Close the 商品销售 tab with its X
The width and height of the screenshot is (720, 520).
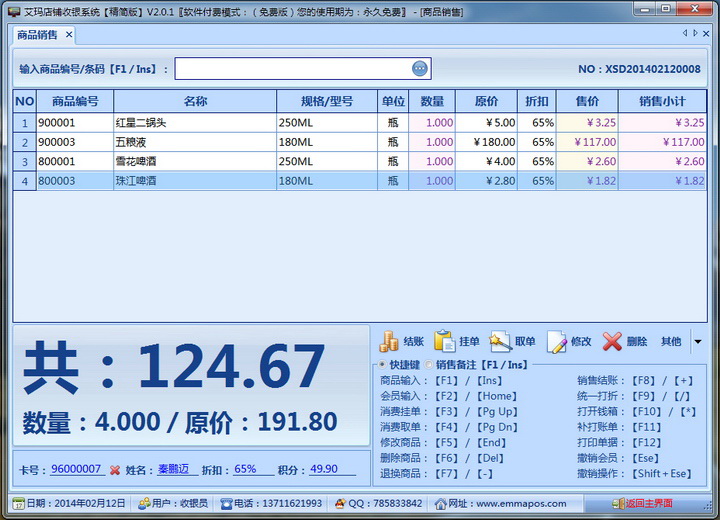pos(69,34)
